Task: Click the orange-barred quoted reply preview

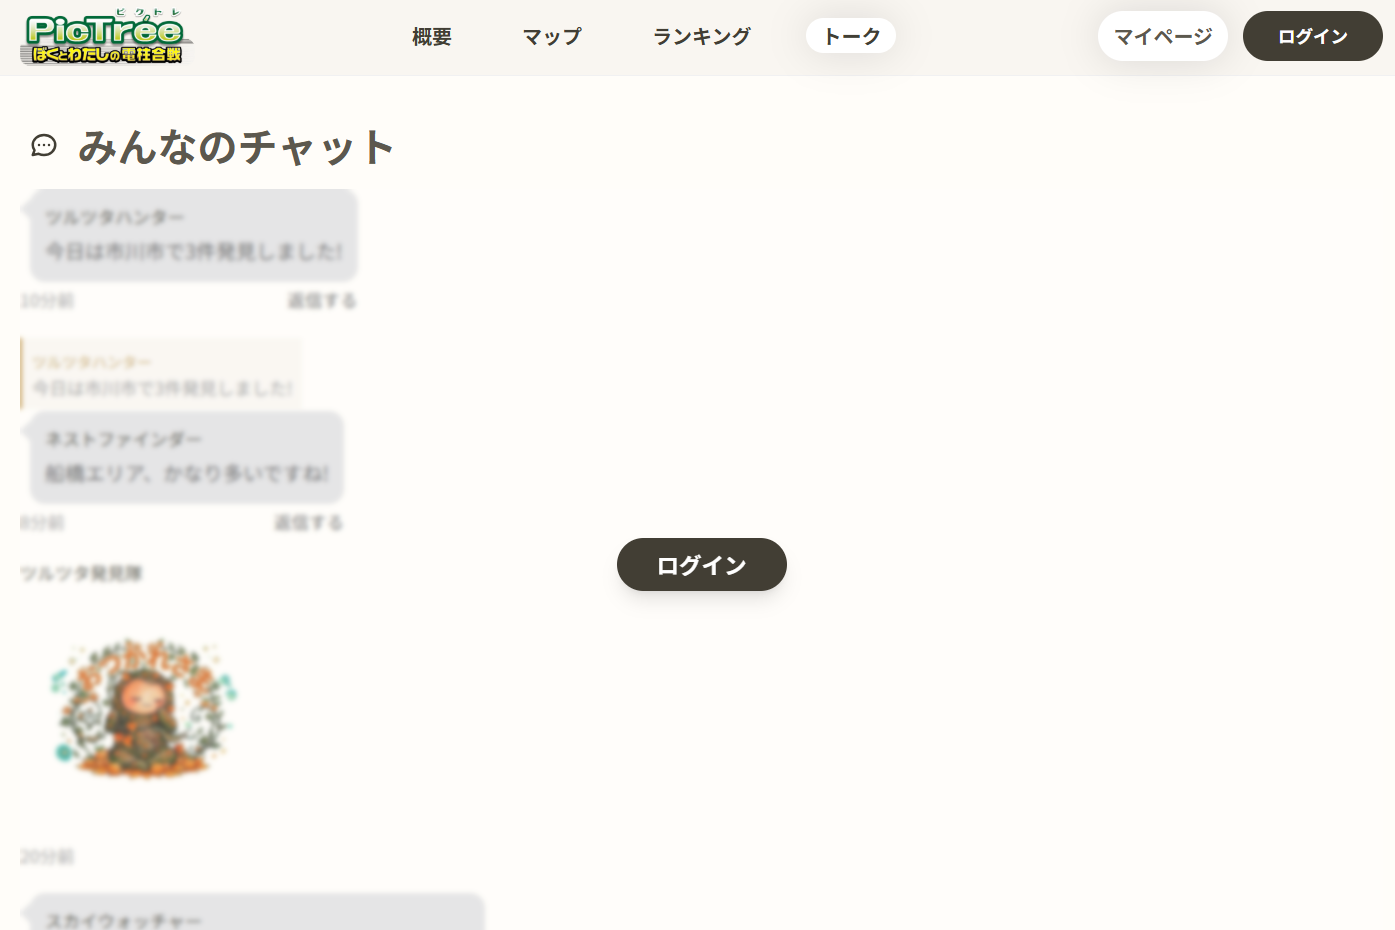Action: pyautogui.click(x=161, y=375)
